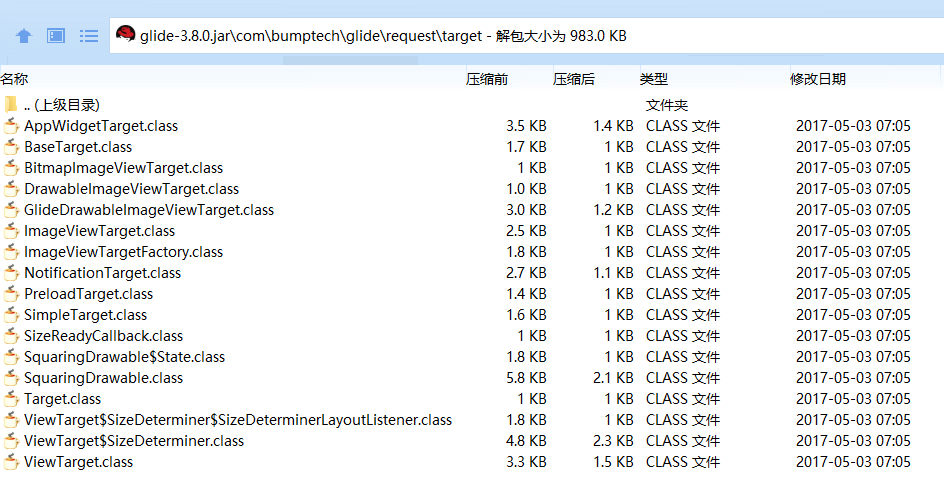Select DrawableImageViewTarget.class file name
The image size is (944, 497).
point(131,189)
